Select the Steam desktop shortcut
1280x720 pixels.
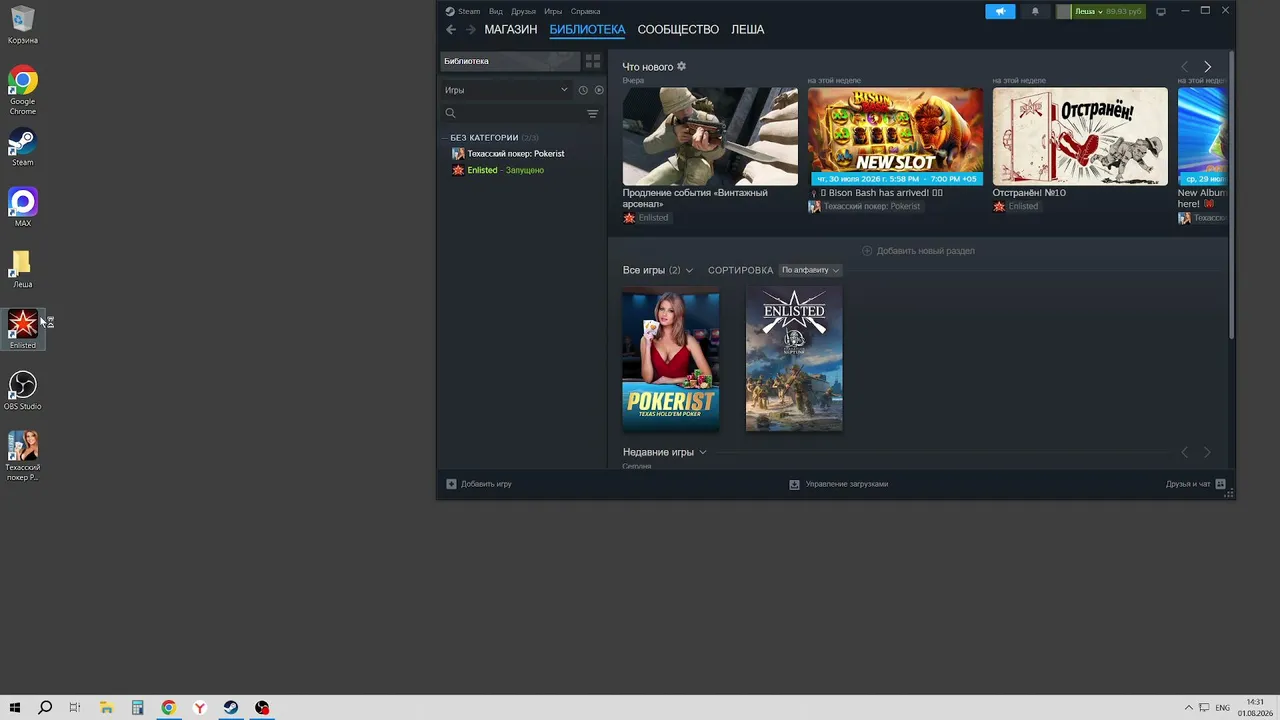(x=23, y=147)
